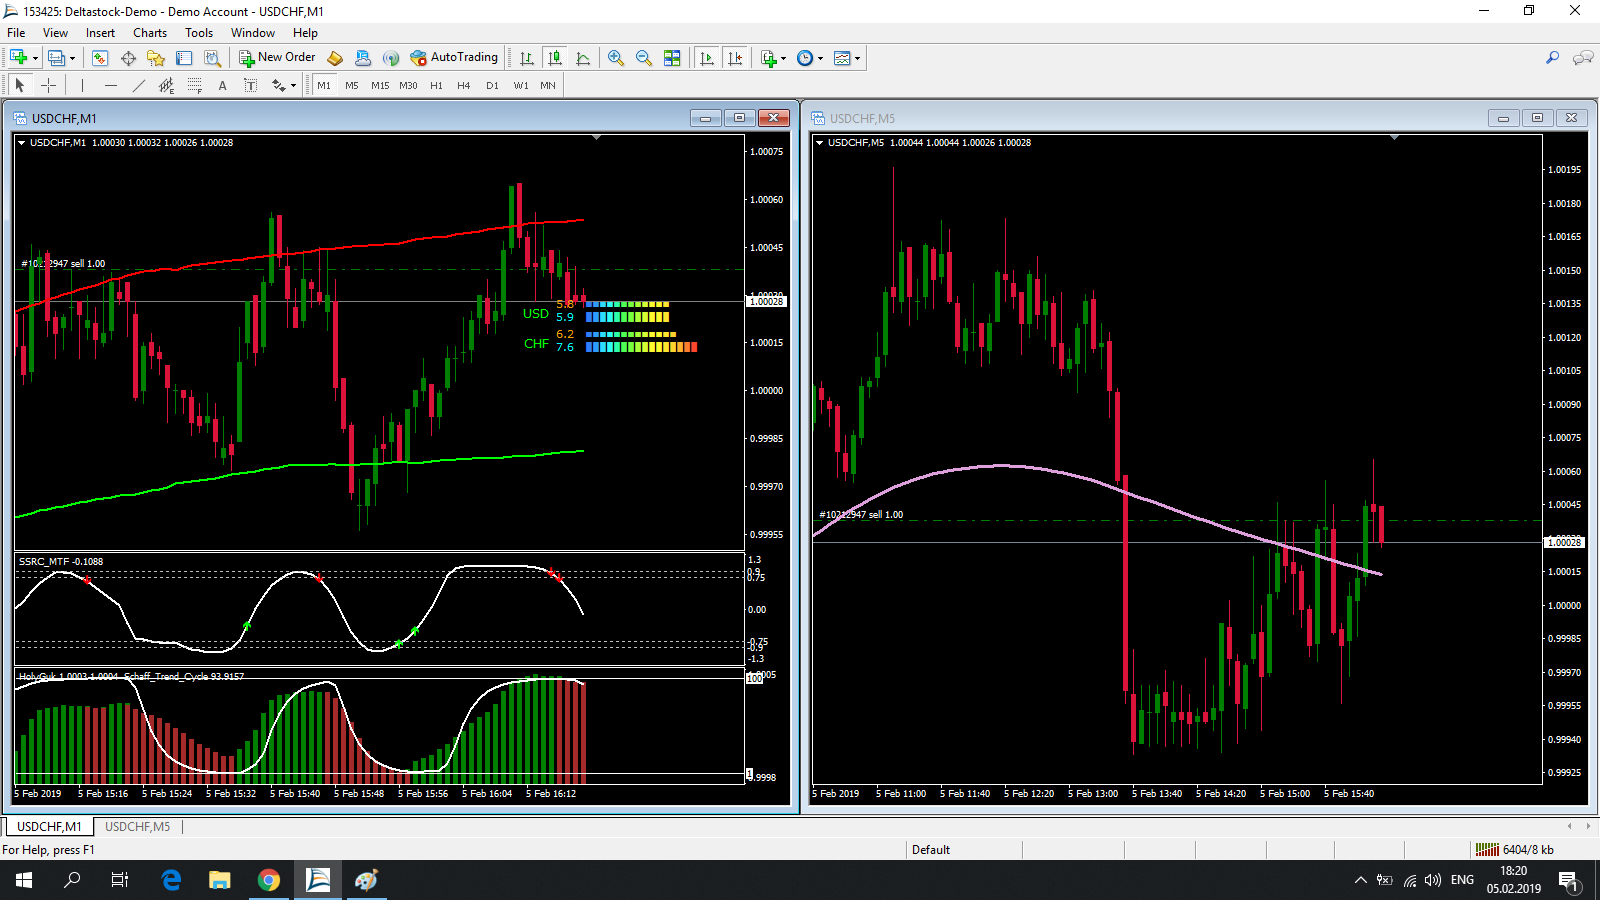
Task: Toggle chart shift from right border
Action: (735, 58)
